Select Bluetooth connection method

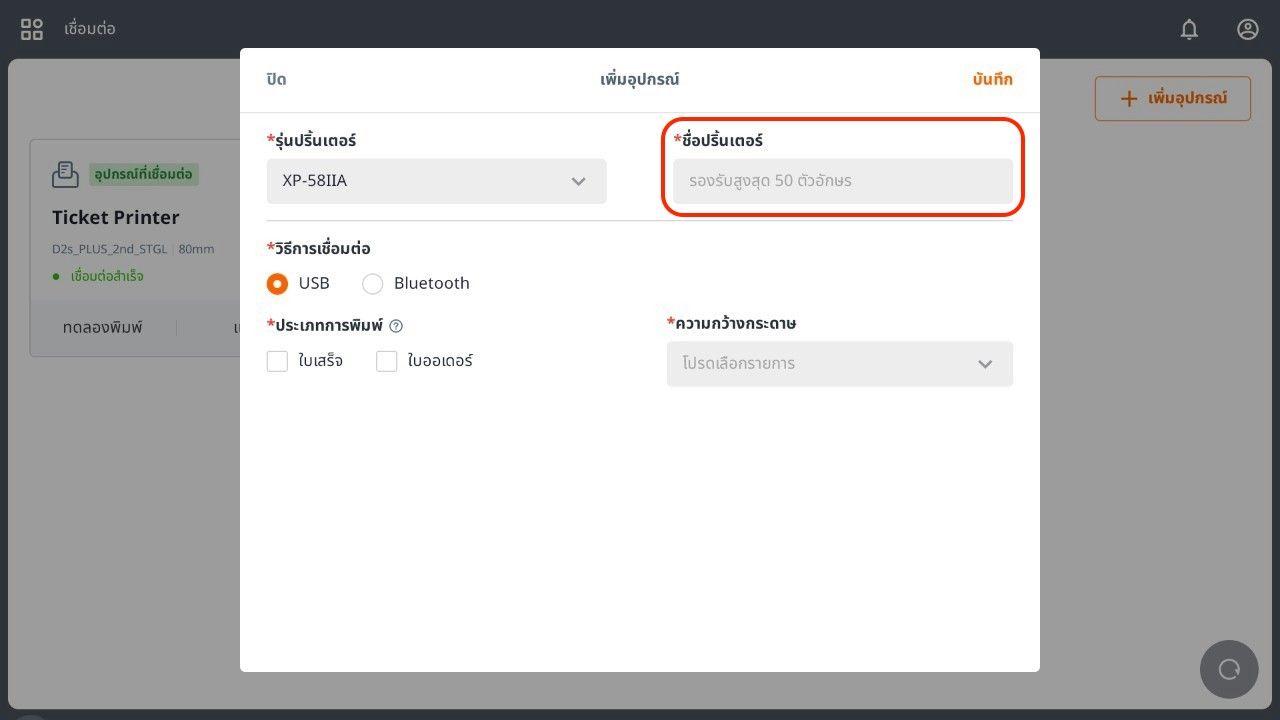373,284
